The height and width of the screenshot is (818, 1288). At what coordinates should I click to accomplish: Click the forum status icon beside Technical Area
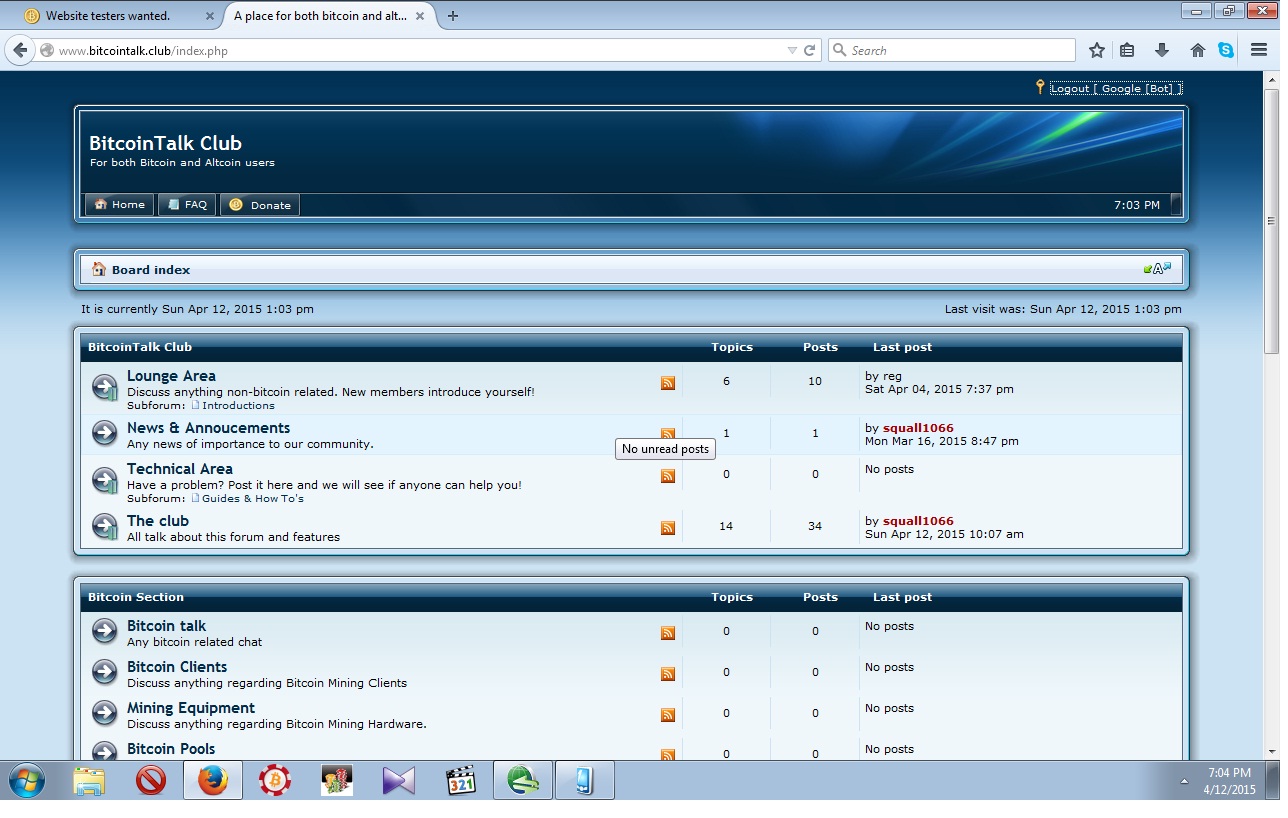tap(105, 479)
